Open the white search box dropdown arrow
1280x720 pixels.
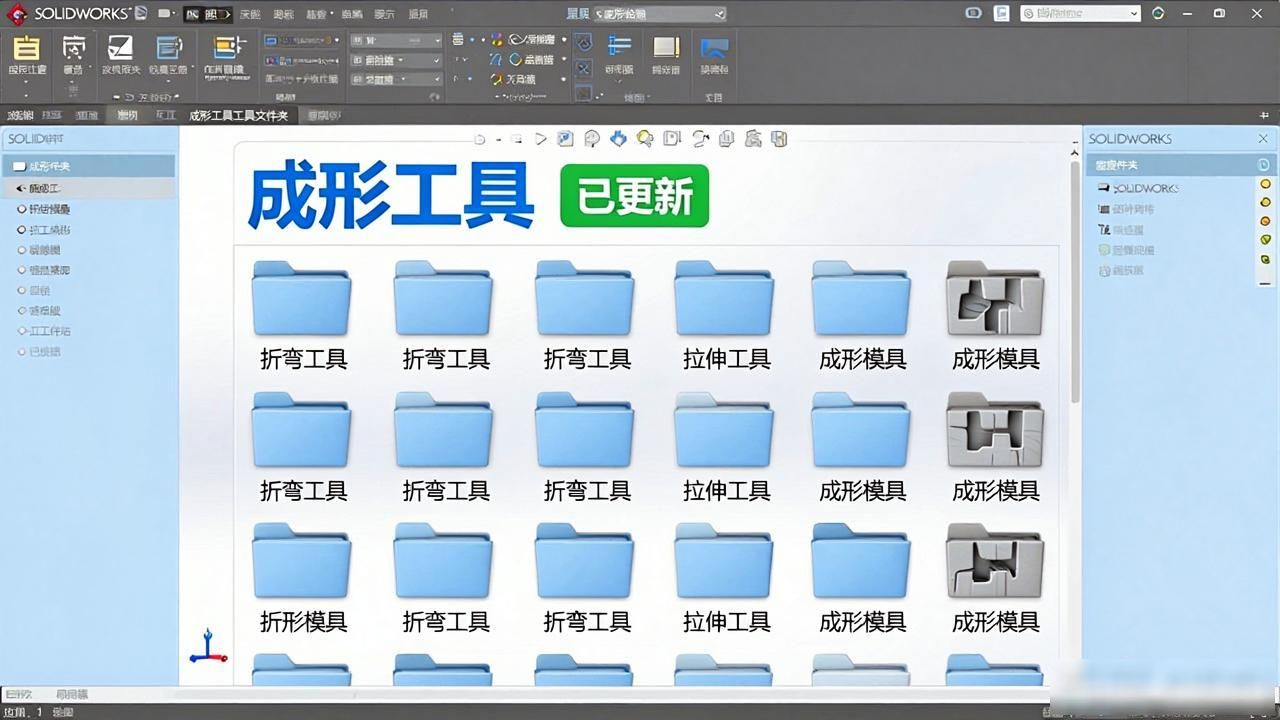coord(1133,14)
